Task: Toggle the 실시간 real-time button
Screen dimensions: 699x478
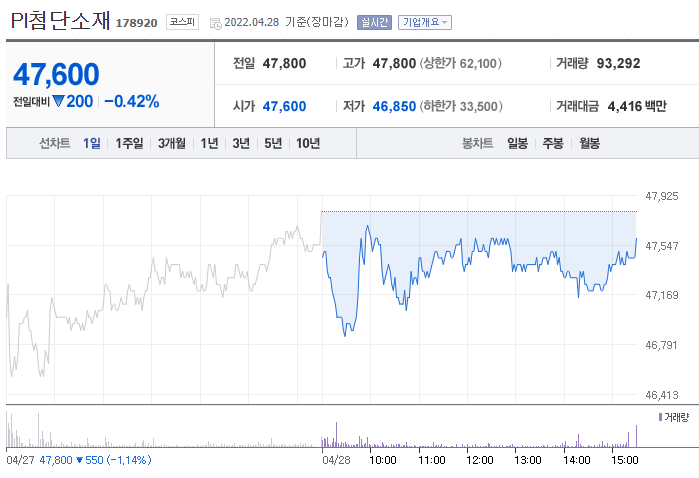Action: [374, 22]
